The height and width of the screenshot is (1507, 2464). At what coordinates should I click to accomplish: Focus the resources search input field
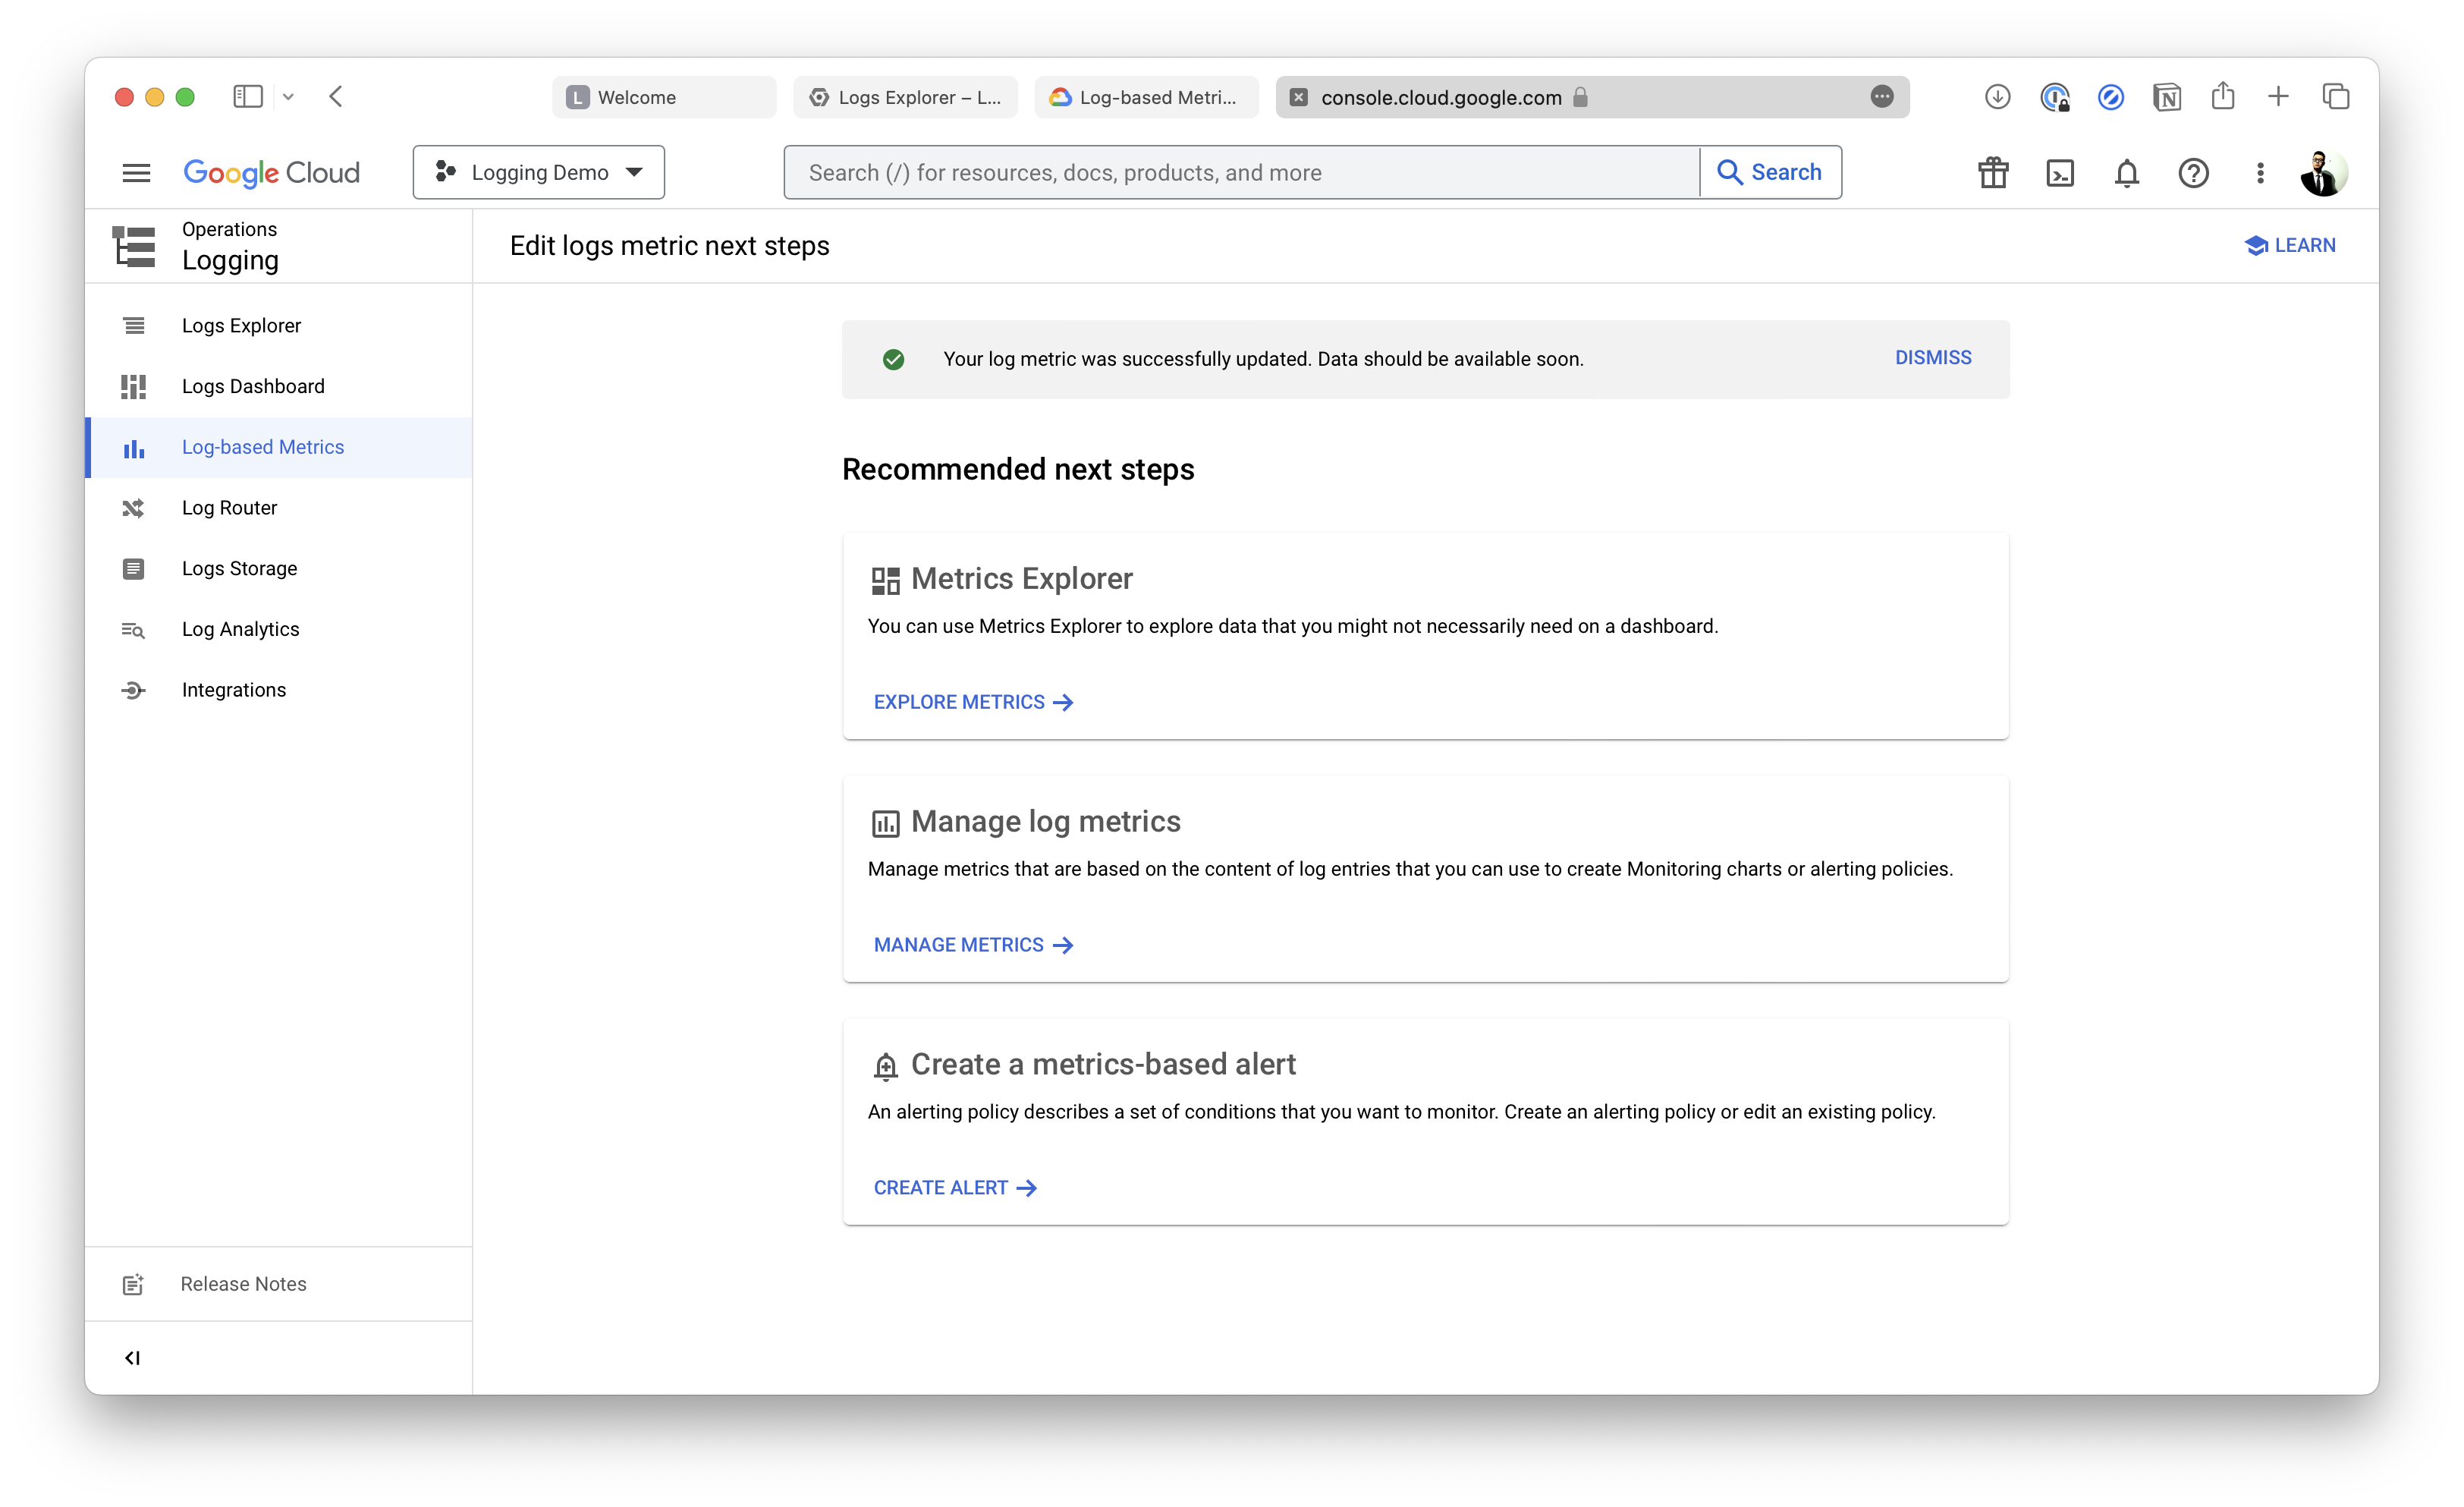1240,173
